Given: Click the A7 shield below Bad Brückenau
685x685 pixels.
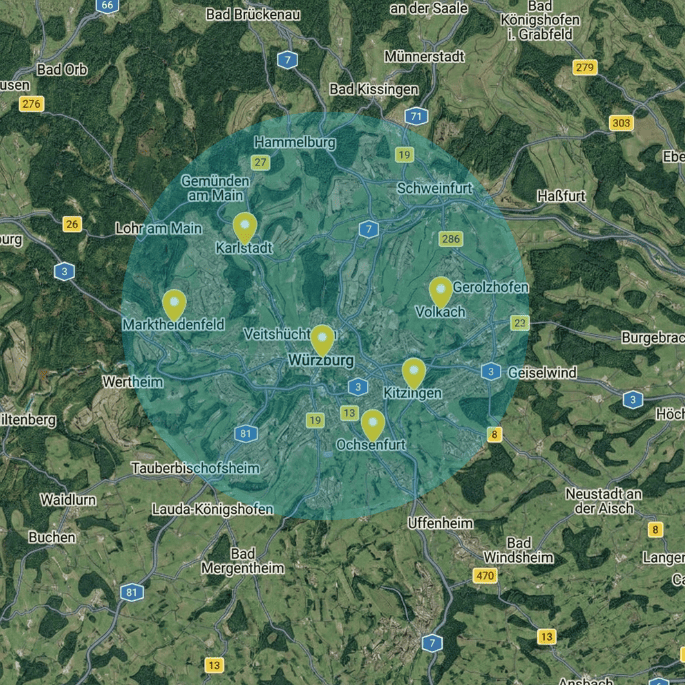Looking at the screenshot, I should click(287, 60).
